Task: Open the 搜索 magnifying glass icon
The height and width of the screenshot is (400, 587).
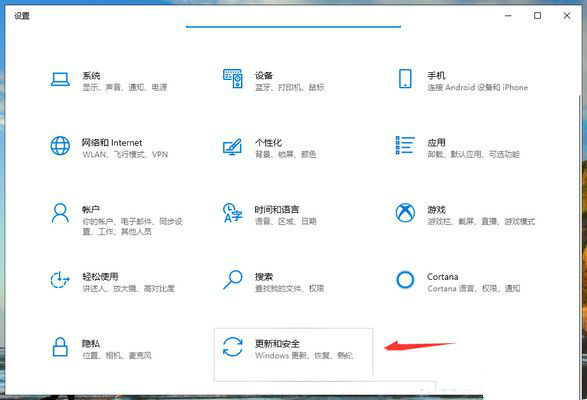Action: [232, 280]
